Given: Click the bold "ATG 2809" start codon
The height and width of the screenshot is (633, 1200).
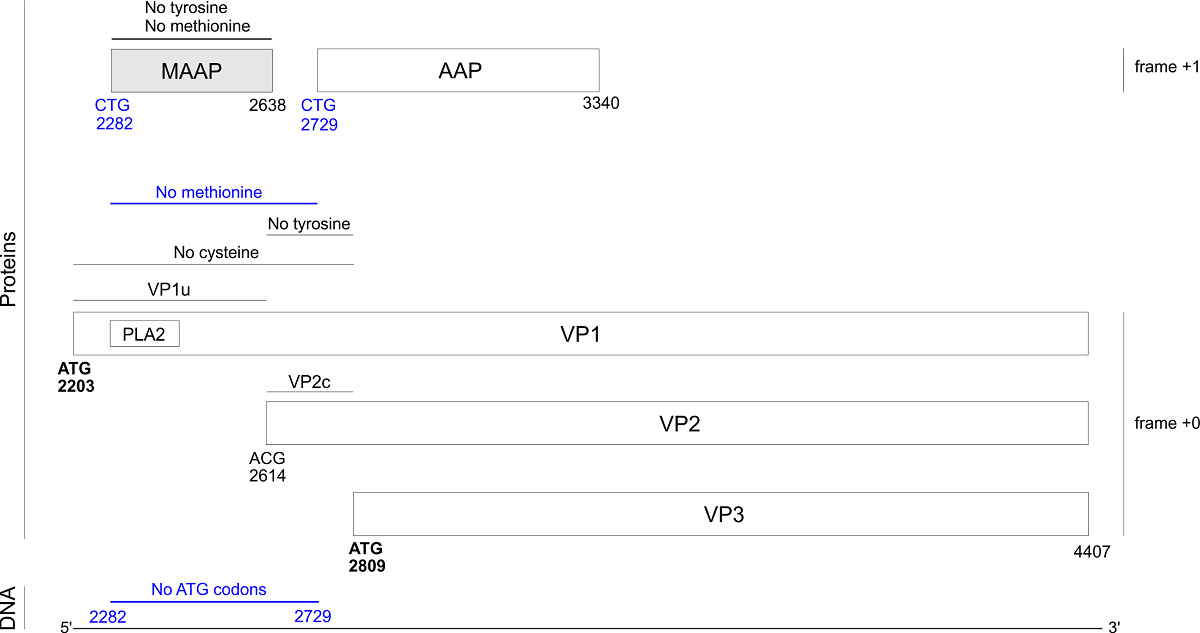Looking at the screenshot, I should point(366,557).
